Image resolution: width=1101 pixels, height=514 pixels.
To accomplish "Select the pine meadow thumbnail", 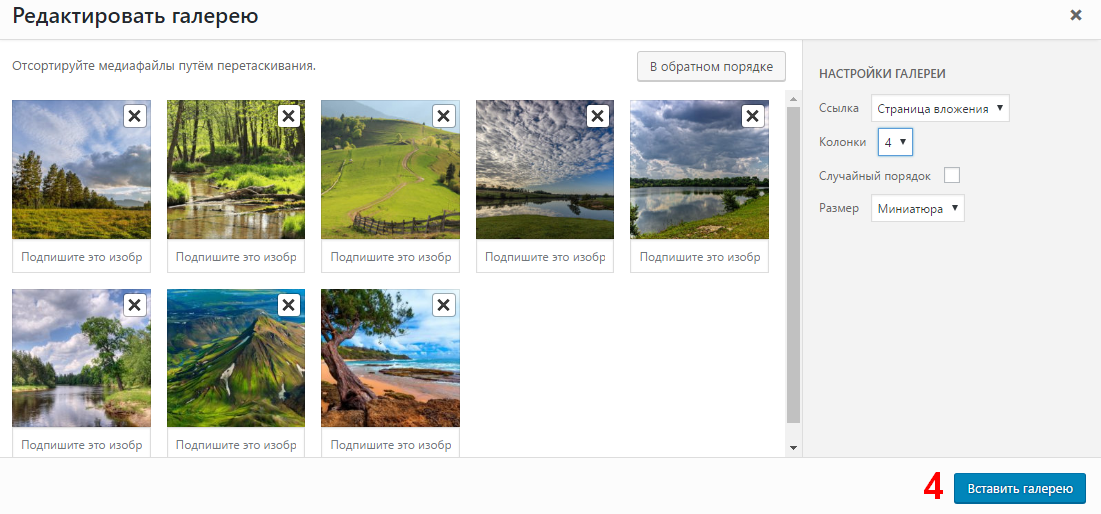I will [81, 169].
